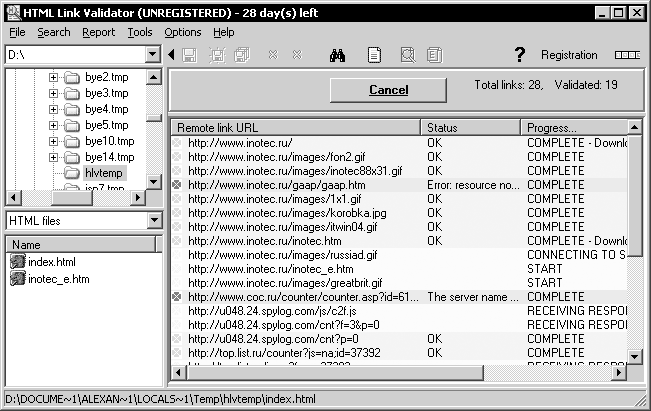Viewport: 651px width, 411px height.
Task: Click the Cancel button
Action: [388, 90]
